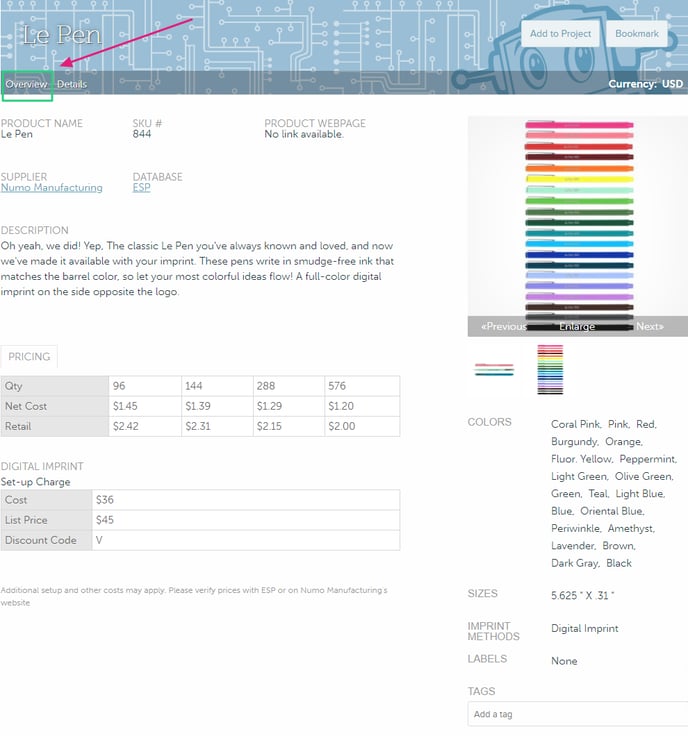The width and height of the screenshot is (688, 736).
Task: Advance to the next product image
Action: pos(649,327)
